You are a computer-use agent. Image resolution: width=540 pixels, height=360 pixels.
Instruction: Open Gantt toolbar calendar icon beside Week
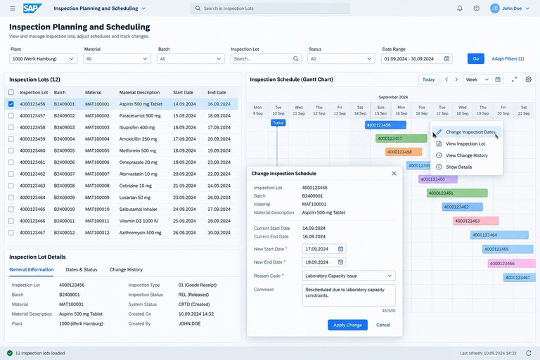(x=498, y=80)
